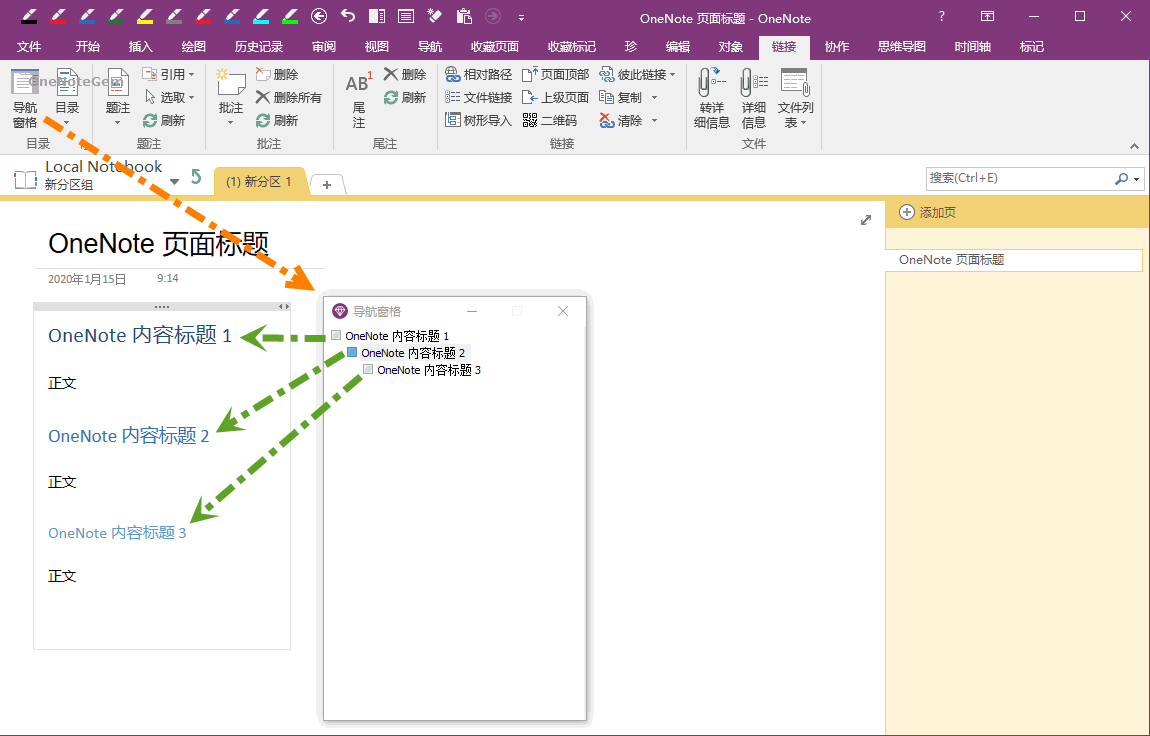
Task: Switch to the 开始 tab
Action: point(87,46)
